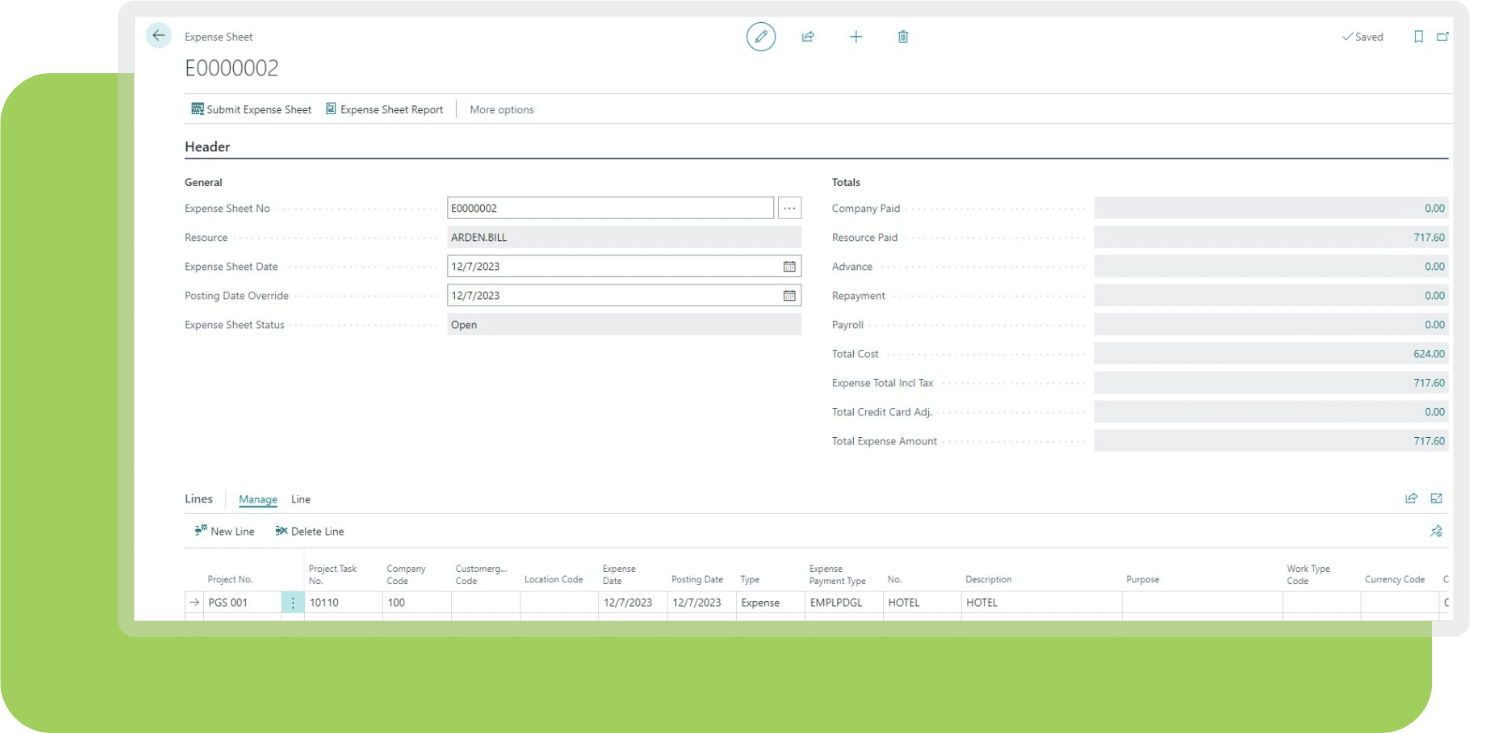Image resolution: width=1490 pixels, height=733 pixels.
Task: Share the Lines section via its icon
Action: pyautogui.click(x=1411, y=499)
